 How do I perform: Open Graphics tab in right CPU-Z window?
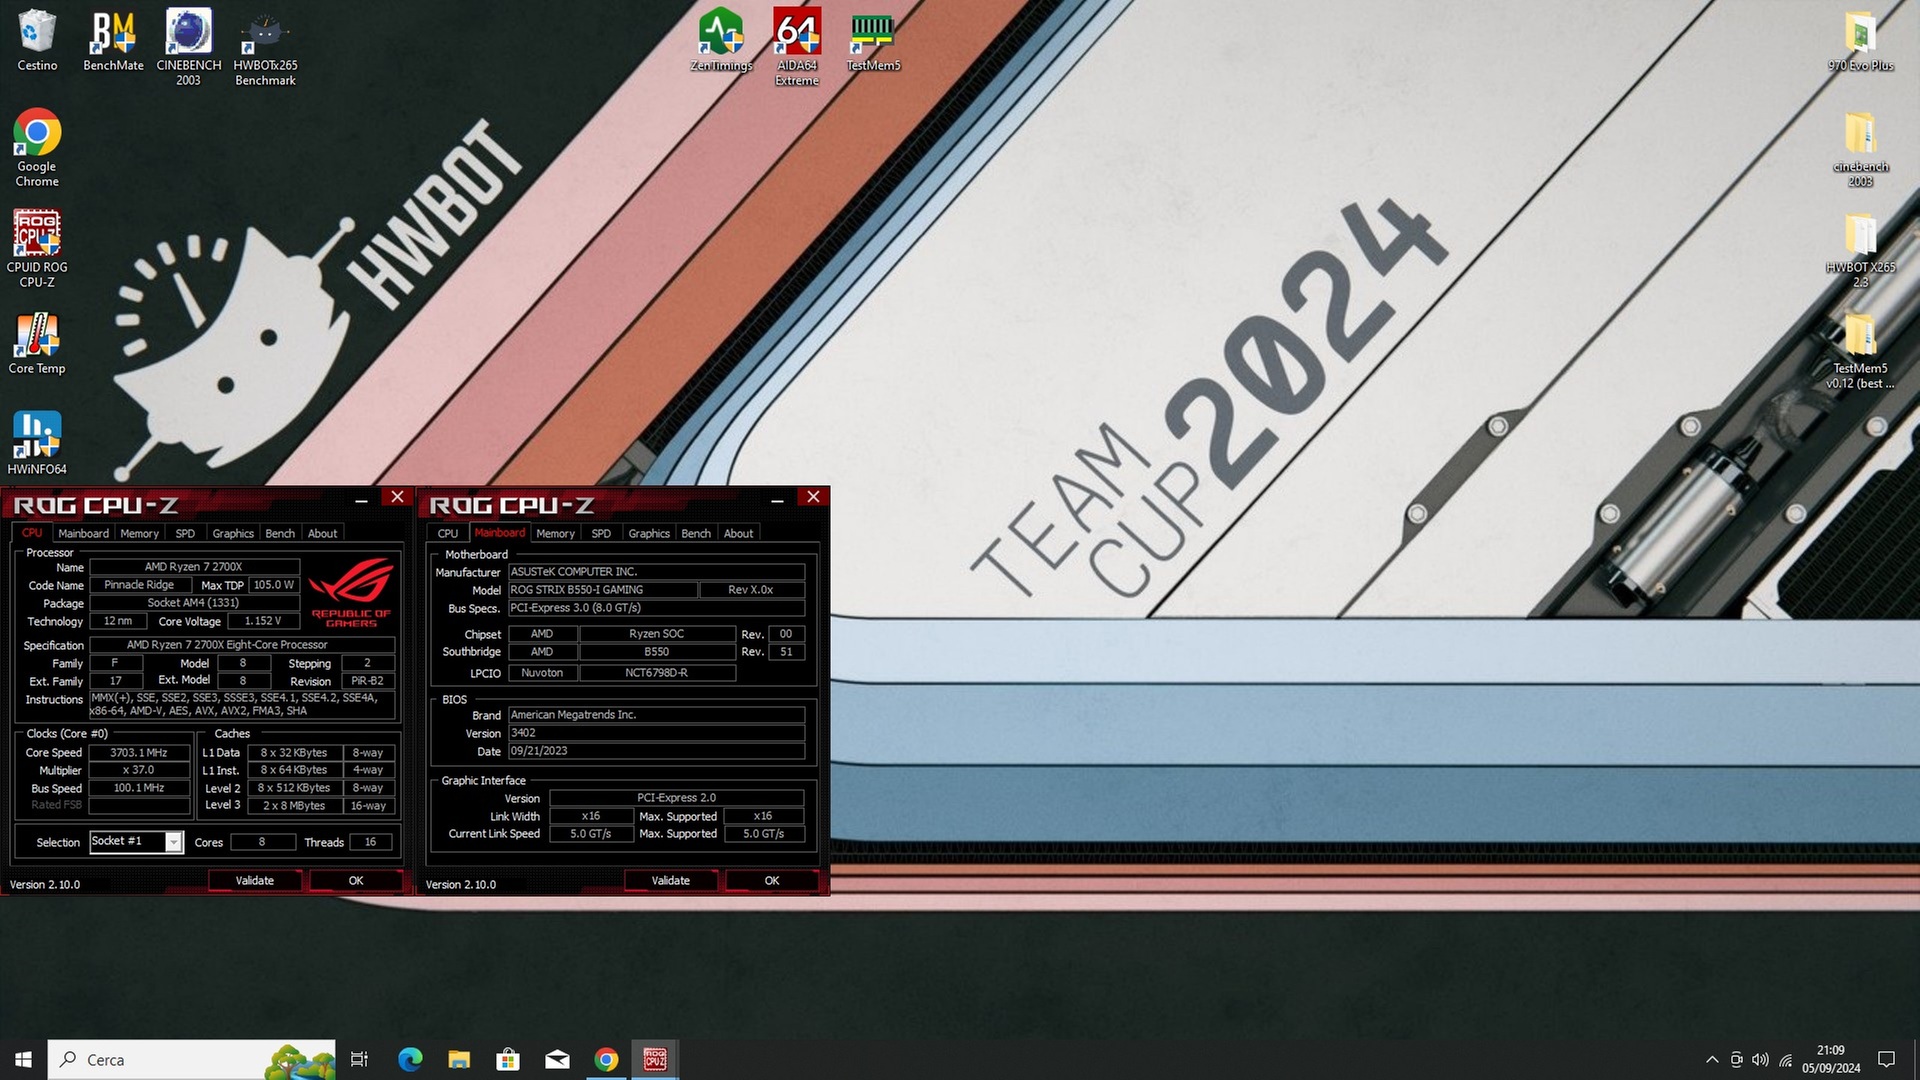649,533
